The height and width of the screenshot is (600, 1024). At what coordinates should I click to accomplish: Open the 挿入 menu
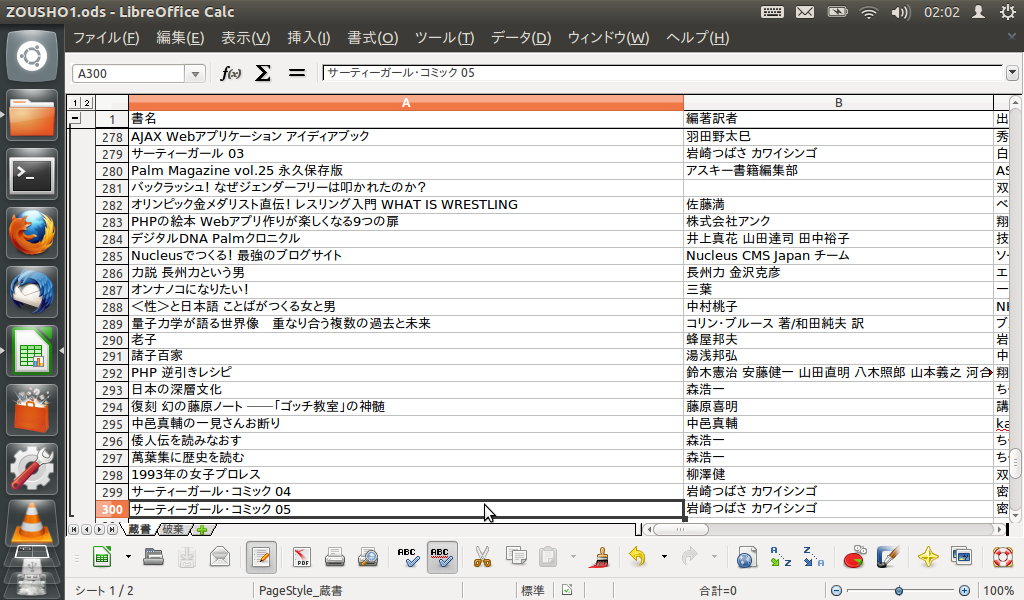(x=309, y=38)
